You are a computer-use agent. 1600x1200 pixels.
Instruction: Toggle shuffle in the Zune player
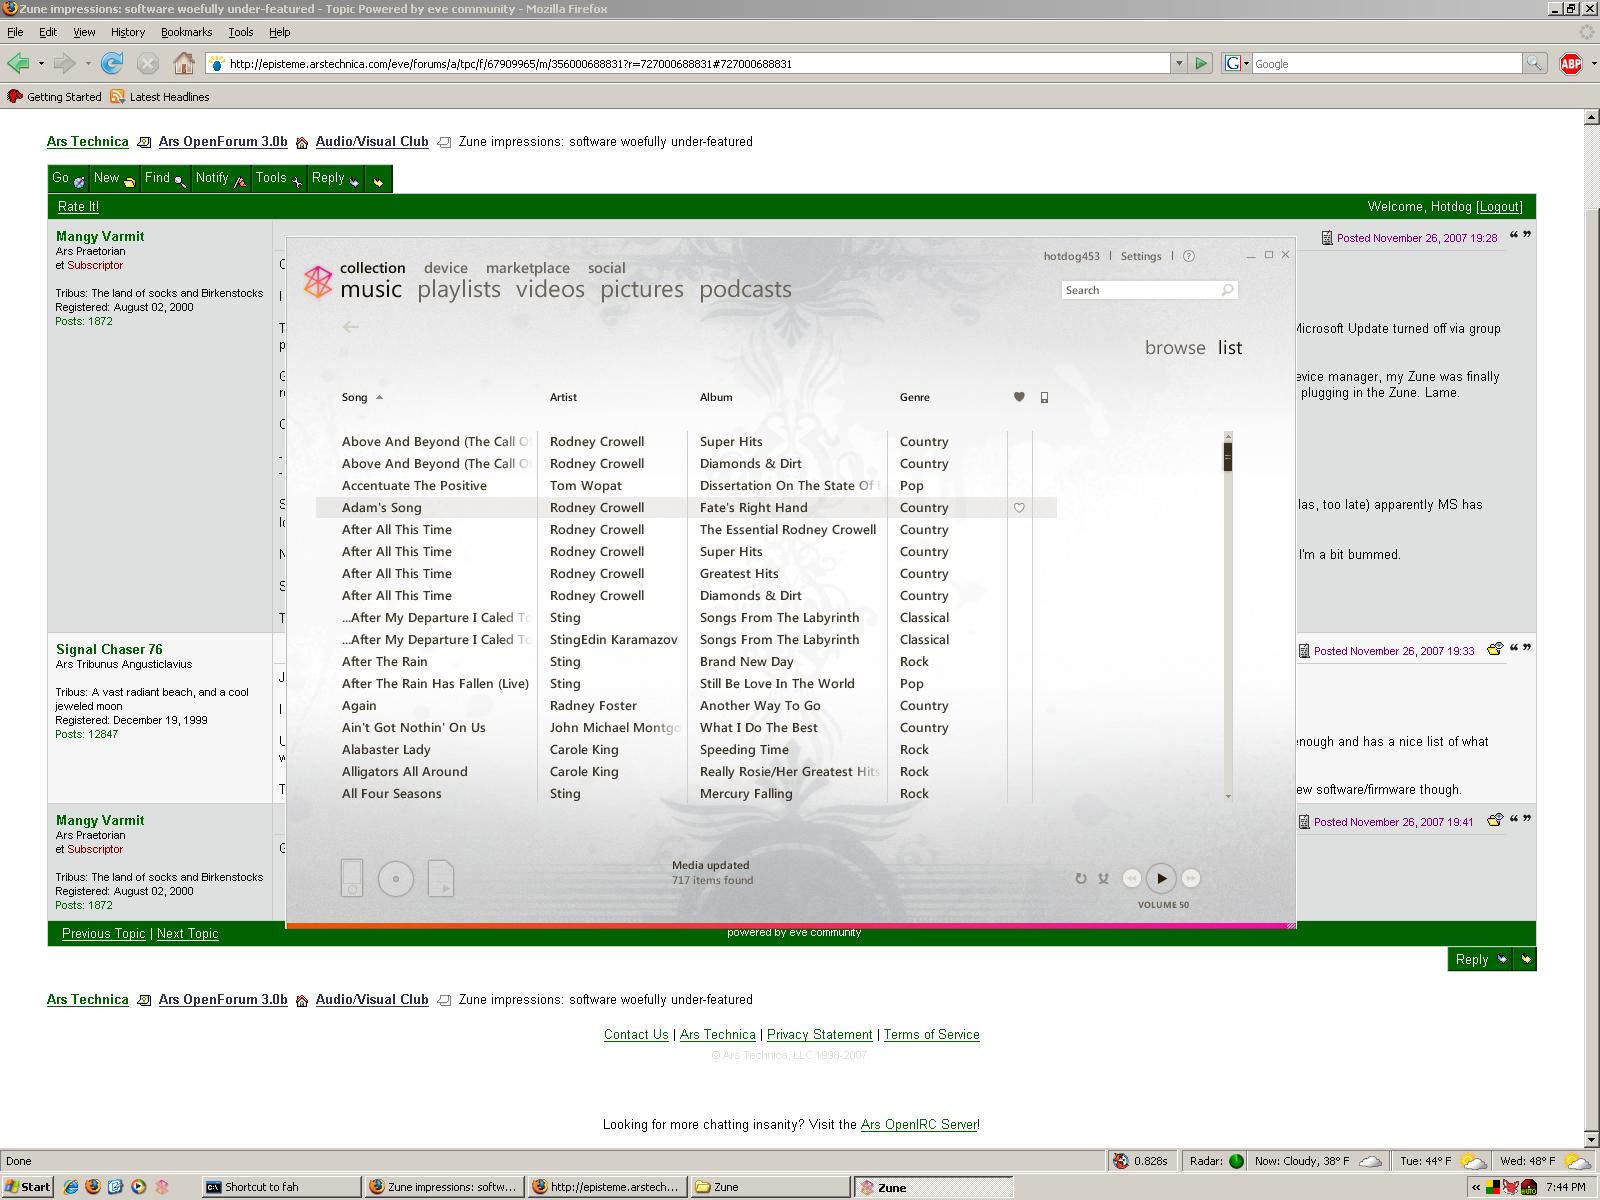pyautogui.click(x=1103, y=879)
